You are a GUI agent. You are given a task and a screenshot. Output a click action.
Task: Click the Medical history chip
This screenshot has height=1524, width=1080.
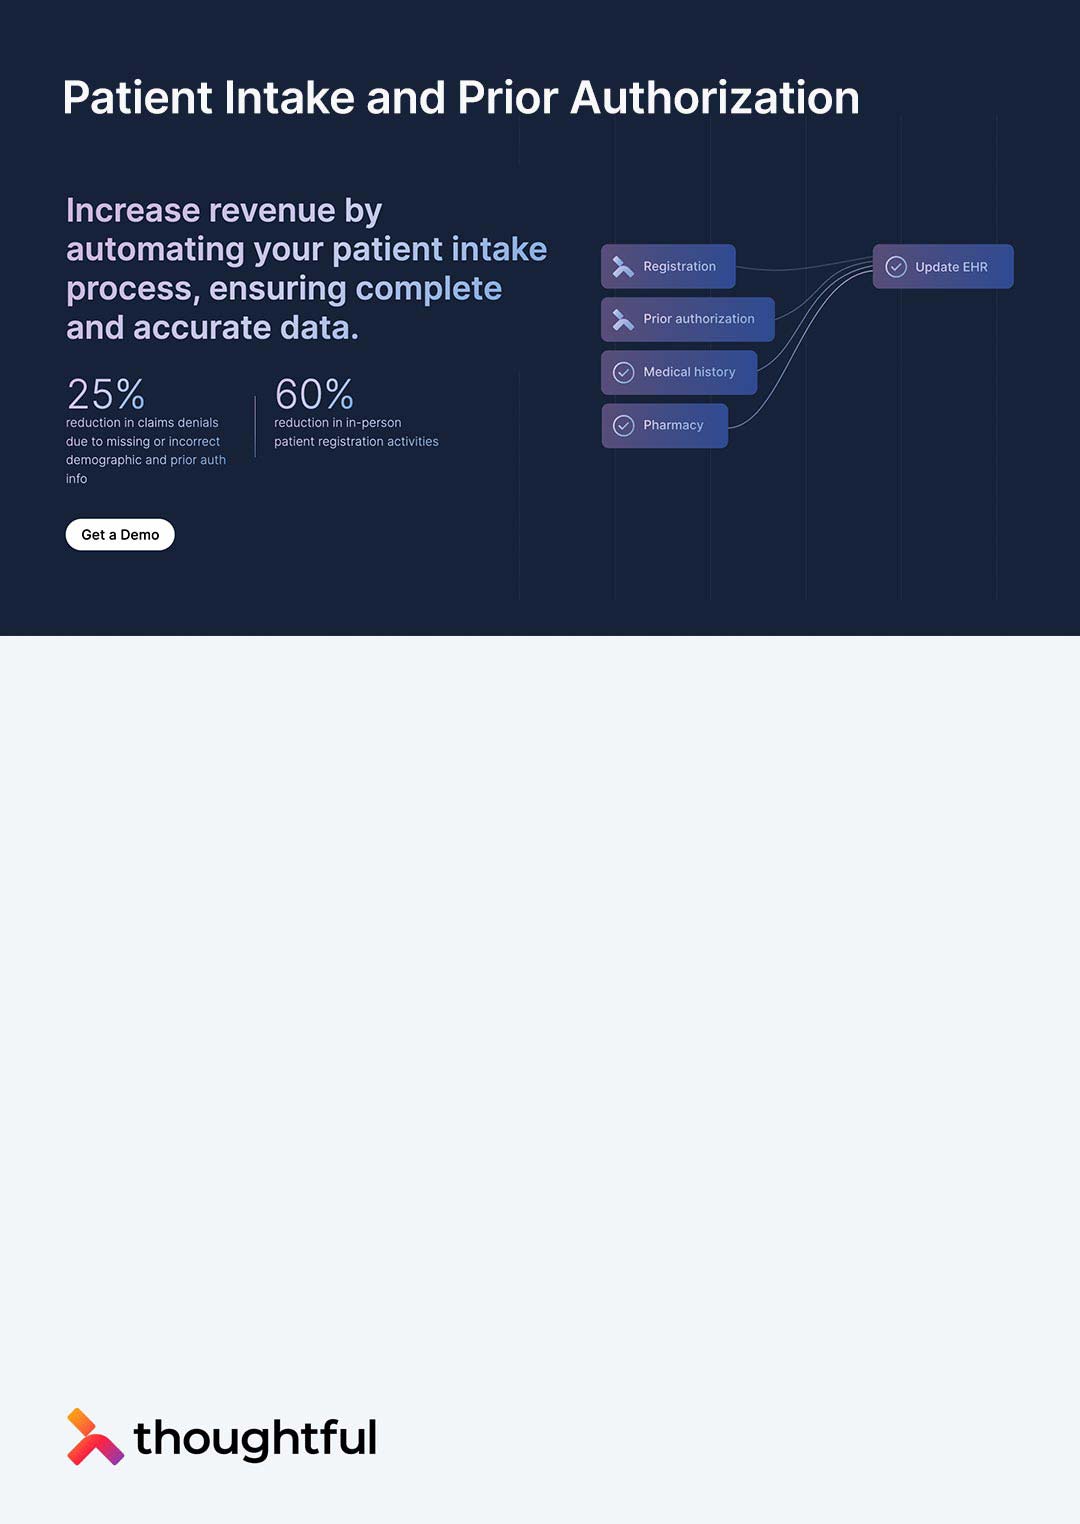pyautogui.click(x=678, y=372)
